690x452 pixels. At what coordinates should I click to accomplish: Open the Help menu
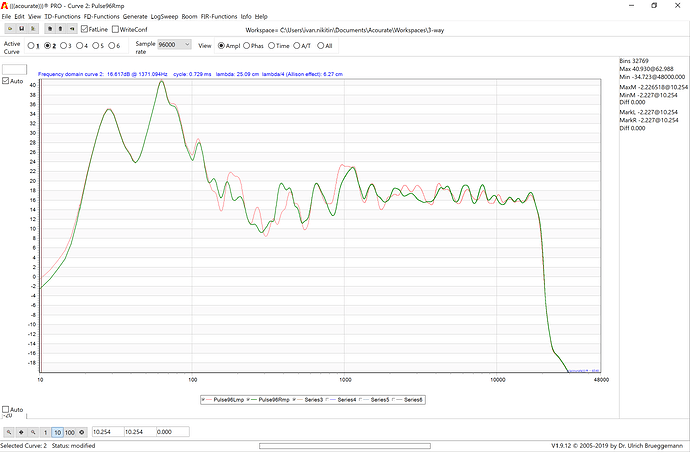pyautogui.click(x=261, y=16)
